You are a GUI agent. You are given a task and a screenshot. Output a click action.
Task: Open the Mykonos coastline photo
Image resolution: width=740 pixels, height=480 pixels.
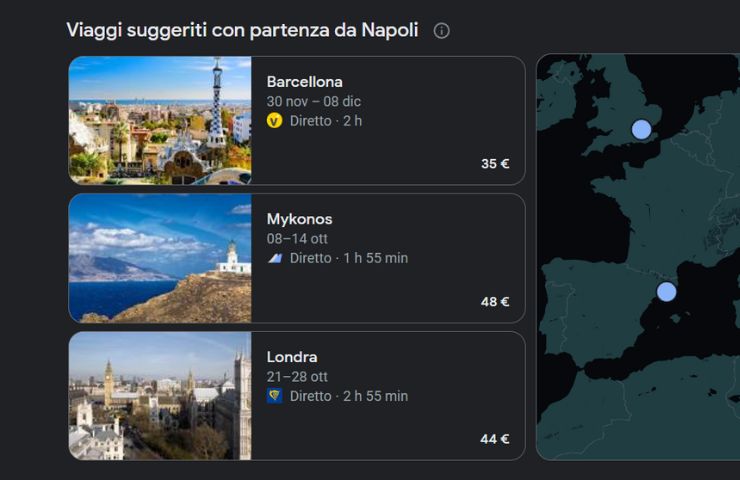point(160,258)
